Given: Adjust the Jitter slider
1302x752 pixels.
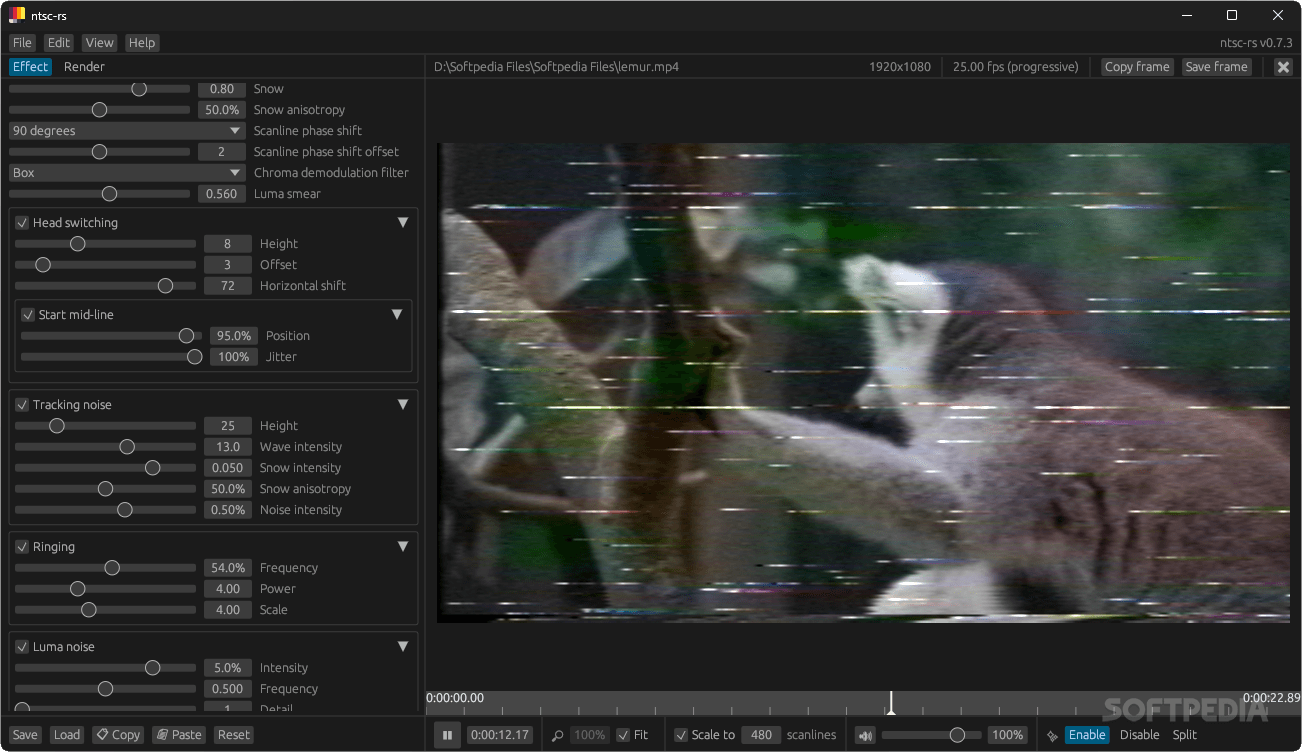Looking at the screenshot, I should tap(112, 357).
